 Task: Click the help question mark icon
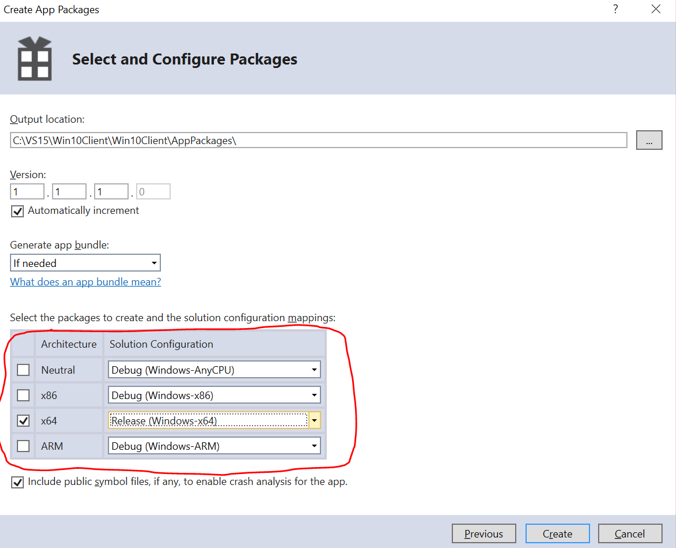click(615, 9)
